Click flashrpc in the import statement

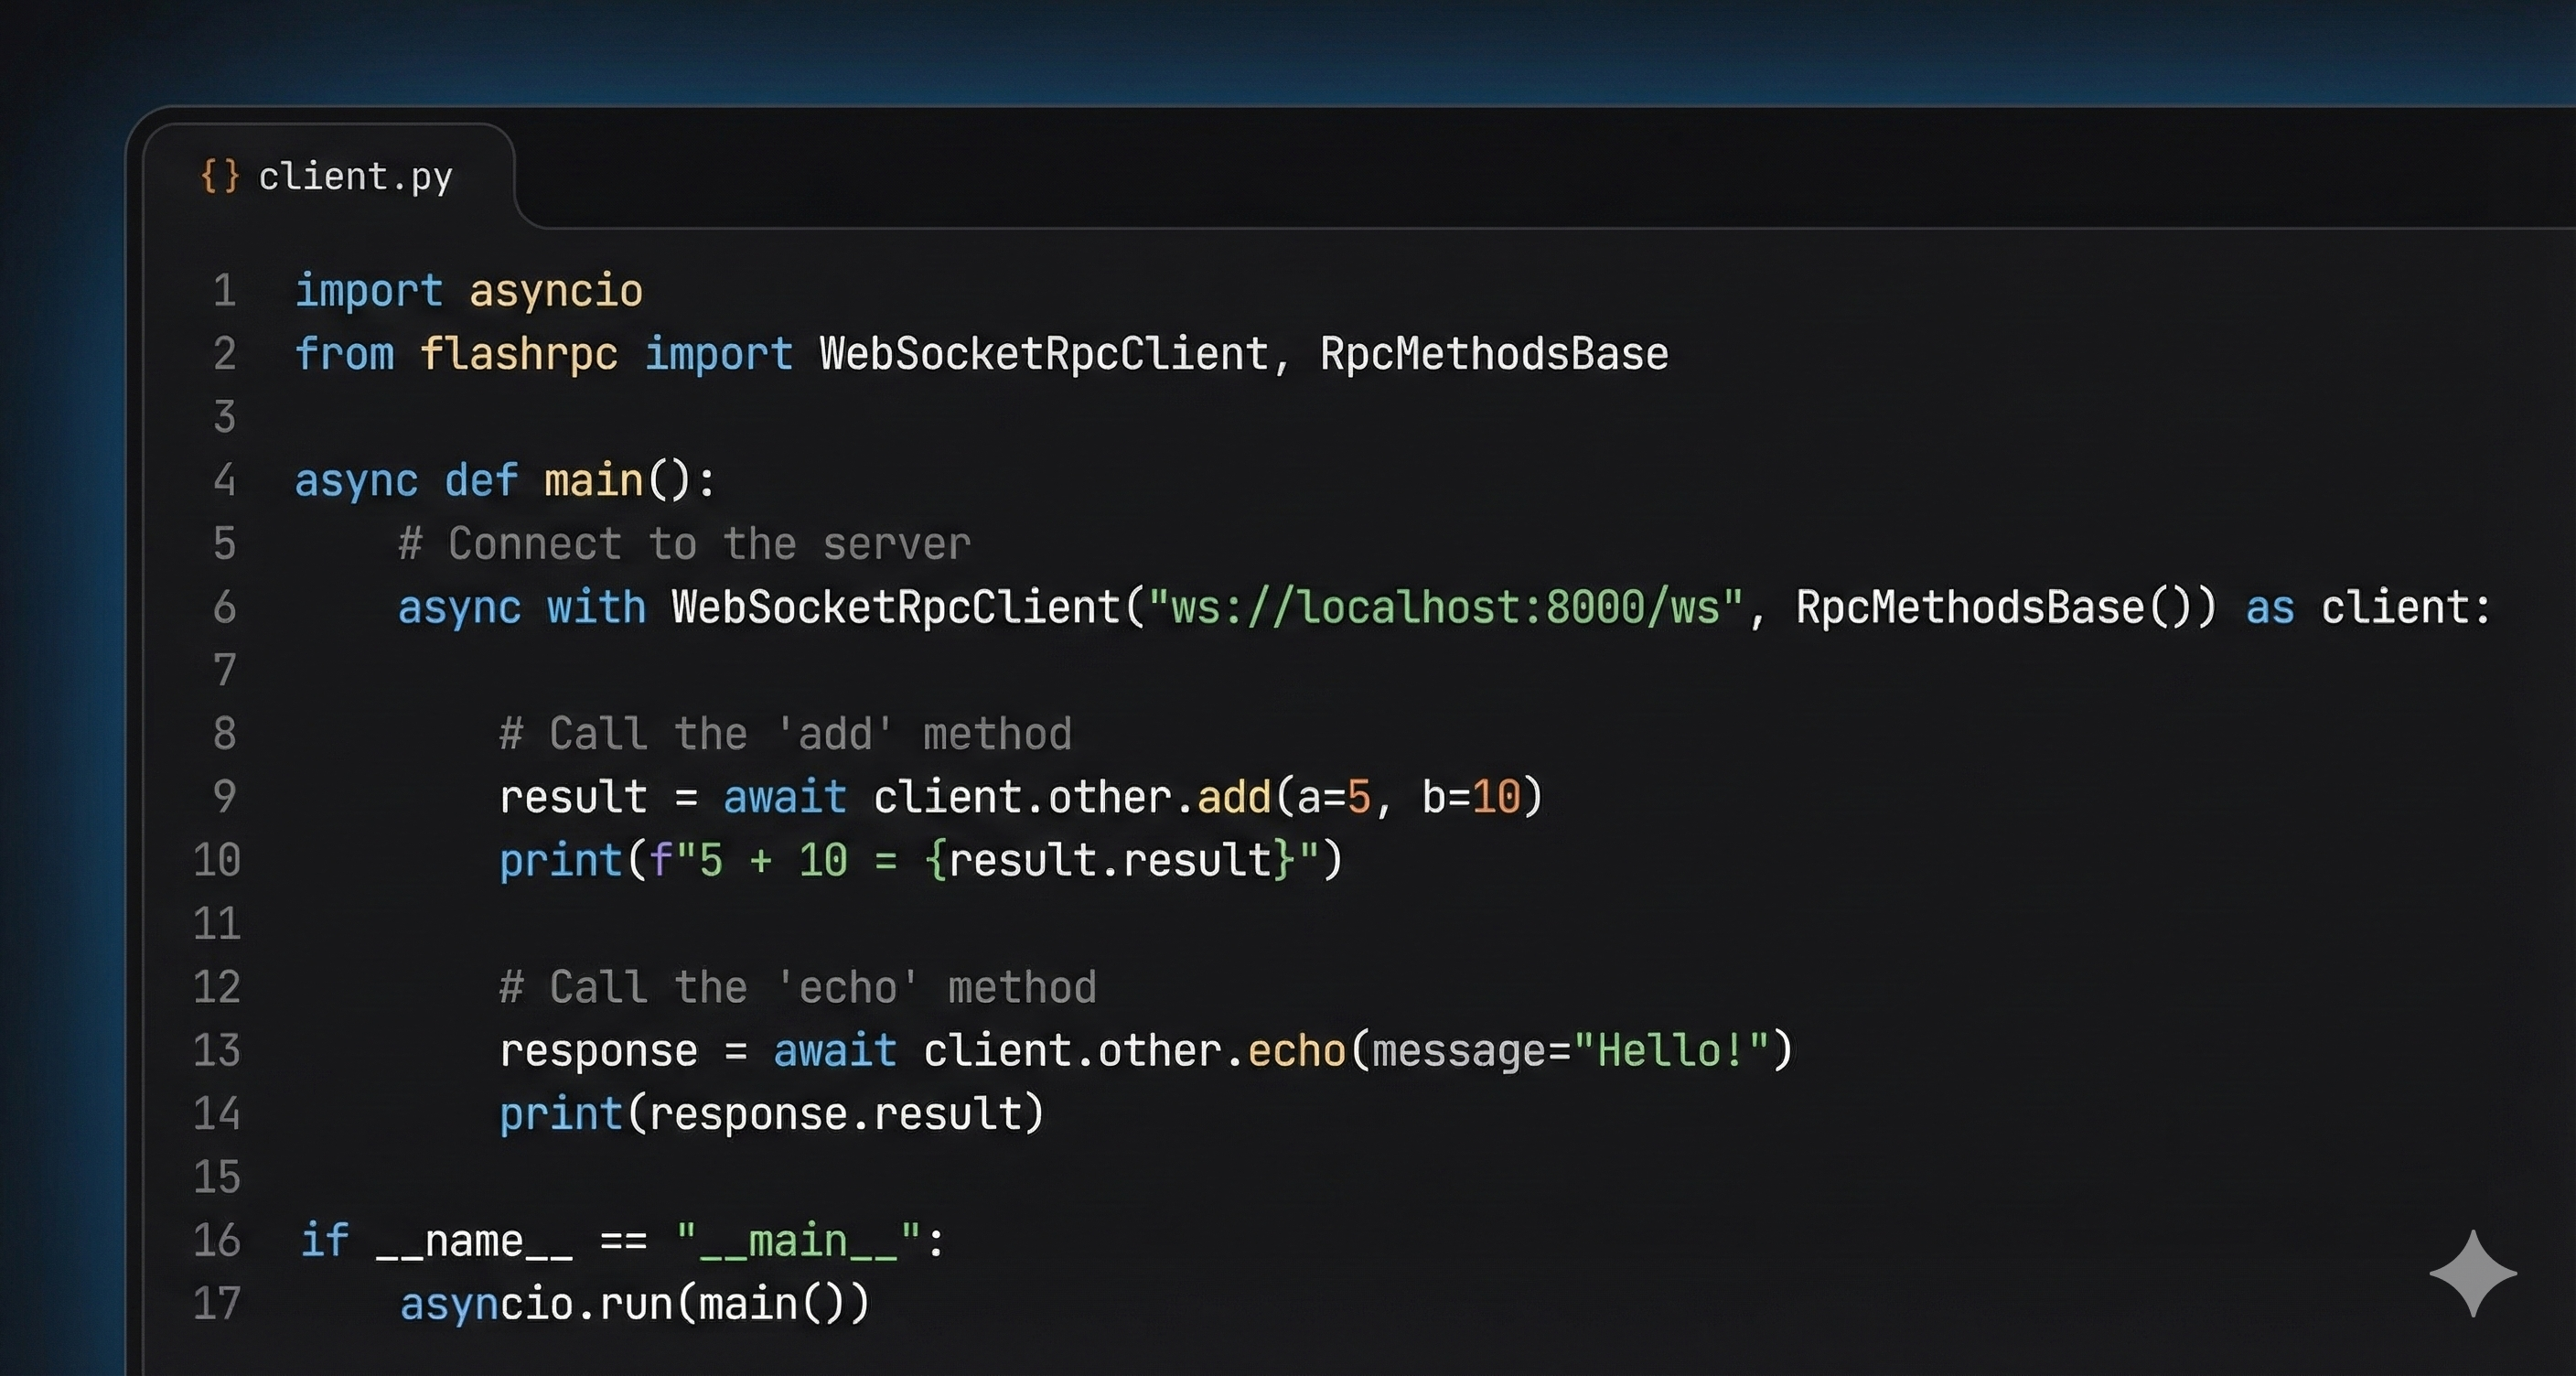[x=518, y=354]
